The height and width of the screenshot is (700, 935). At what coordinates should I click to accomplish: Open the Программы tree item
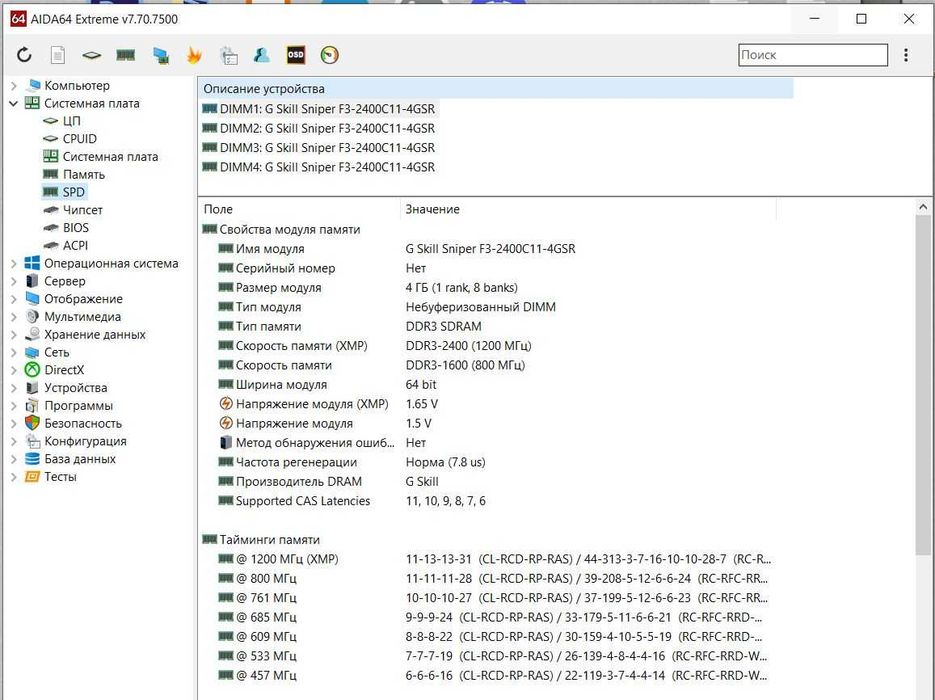tap(69, 406)
